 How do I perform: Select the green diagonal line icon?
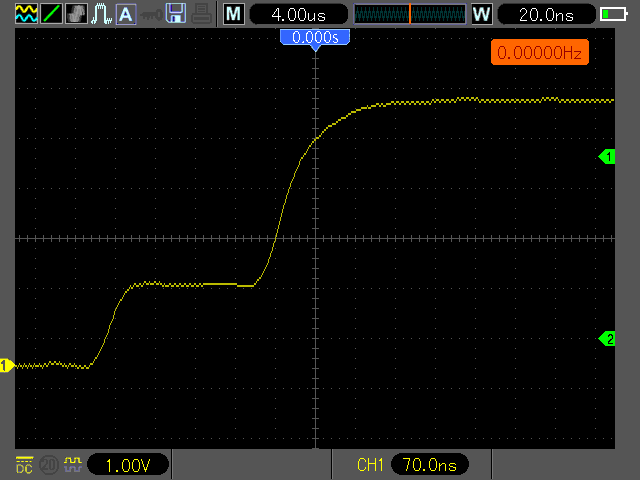(51, 14)
